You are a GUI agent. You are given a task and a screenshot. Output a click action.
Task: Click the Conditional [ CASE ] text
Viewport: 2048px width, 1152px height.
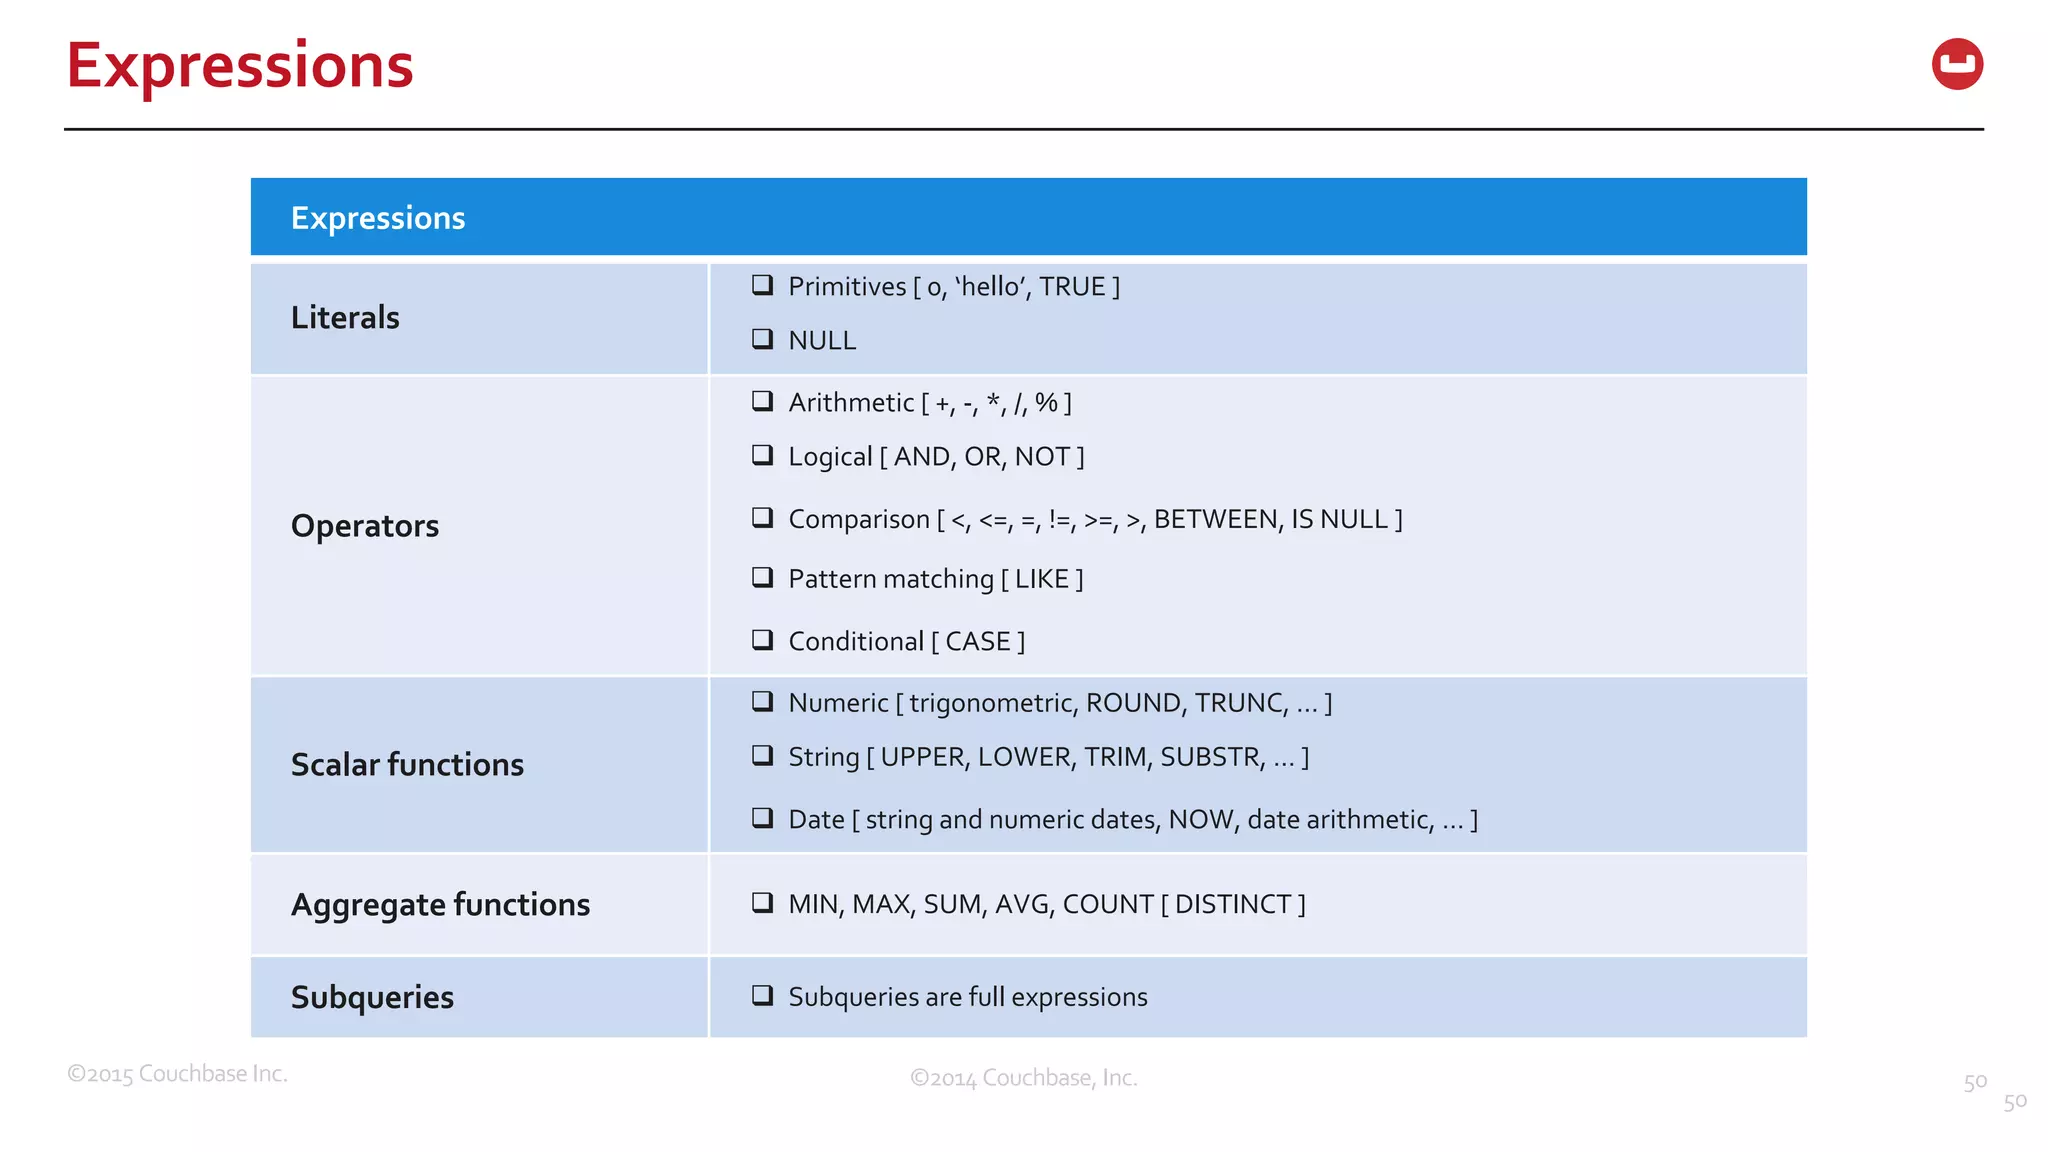[x=907, y=641]
